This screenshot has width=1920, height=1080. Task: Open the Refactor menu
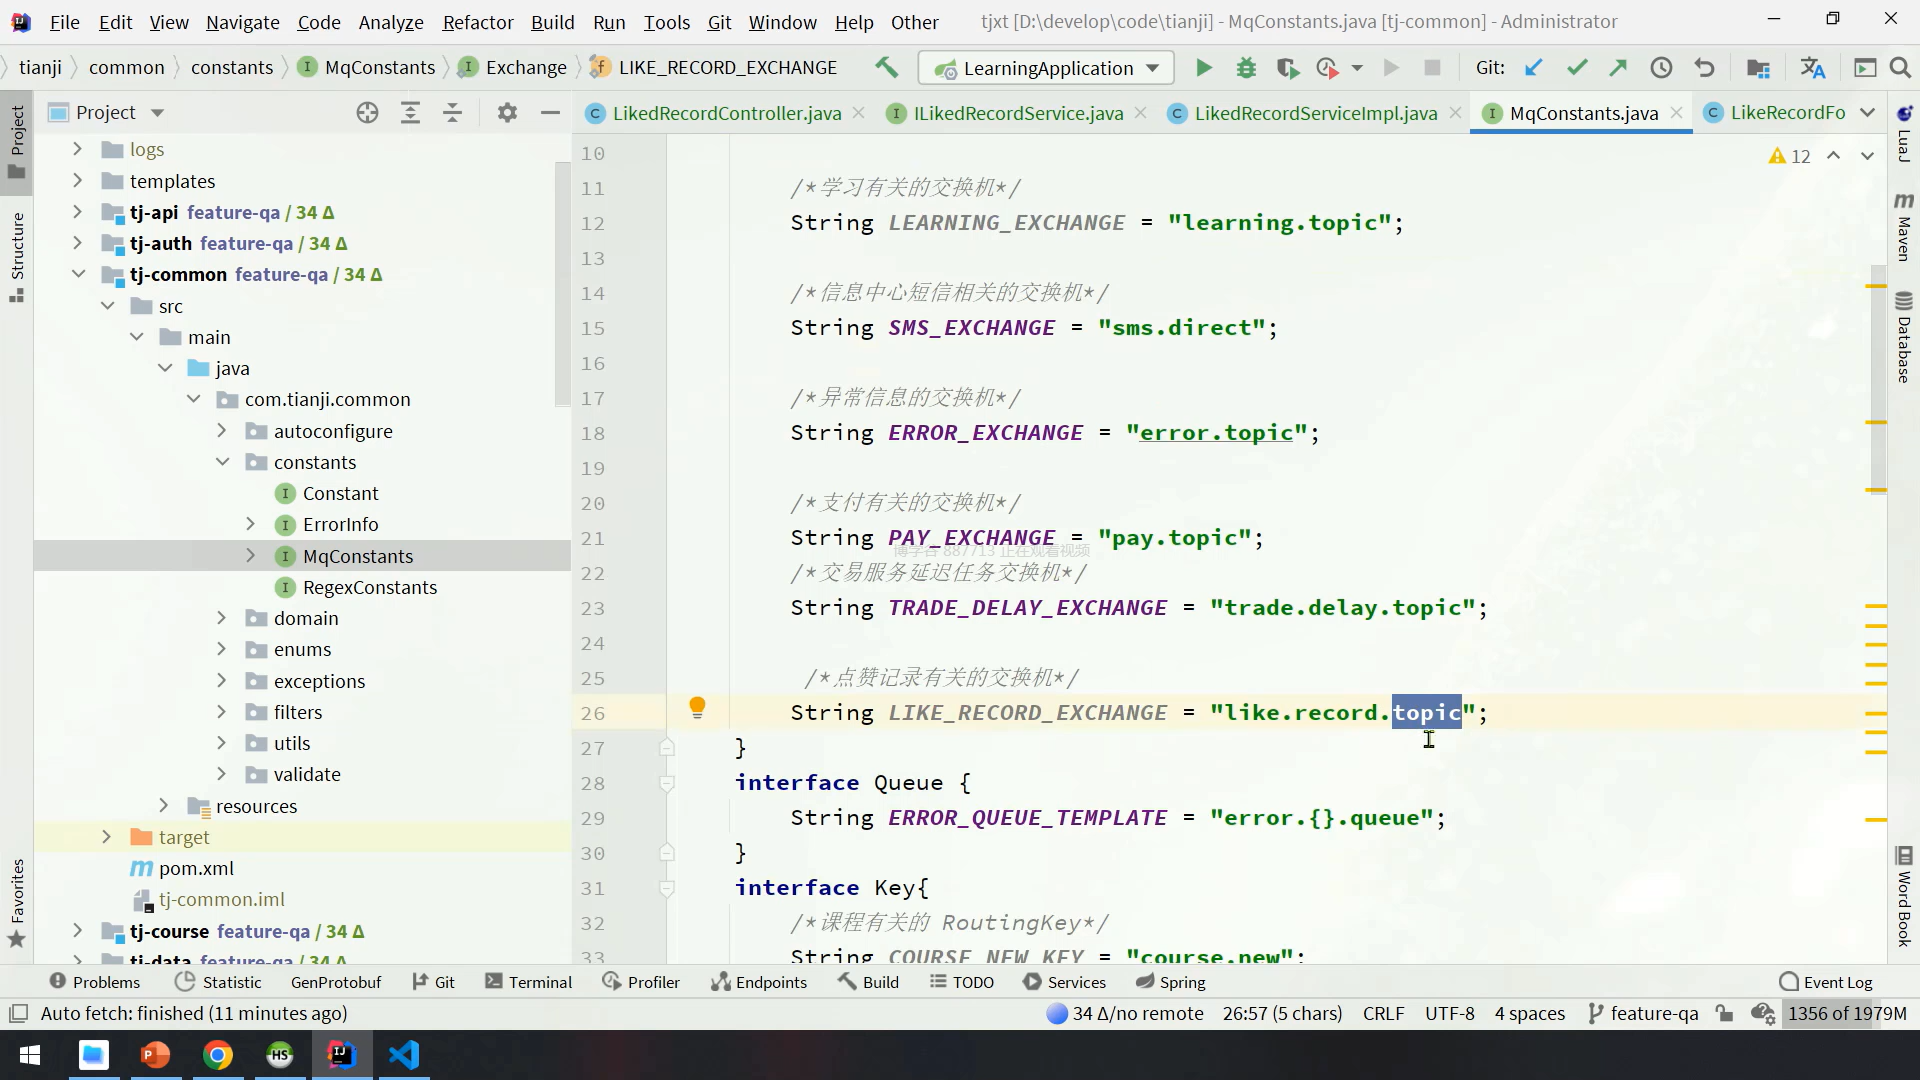(x=477, y=22)
